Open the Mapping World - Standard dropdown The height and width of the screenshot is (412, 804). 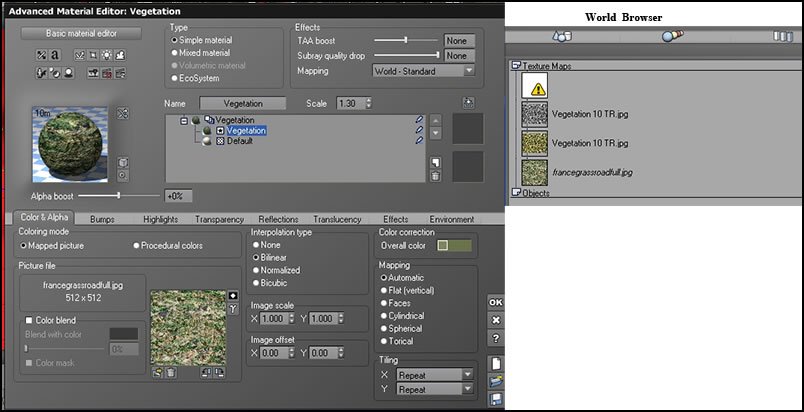pos(424,71)
